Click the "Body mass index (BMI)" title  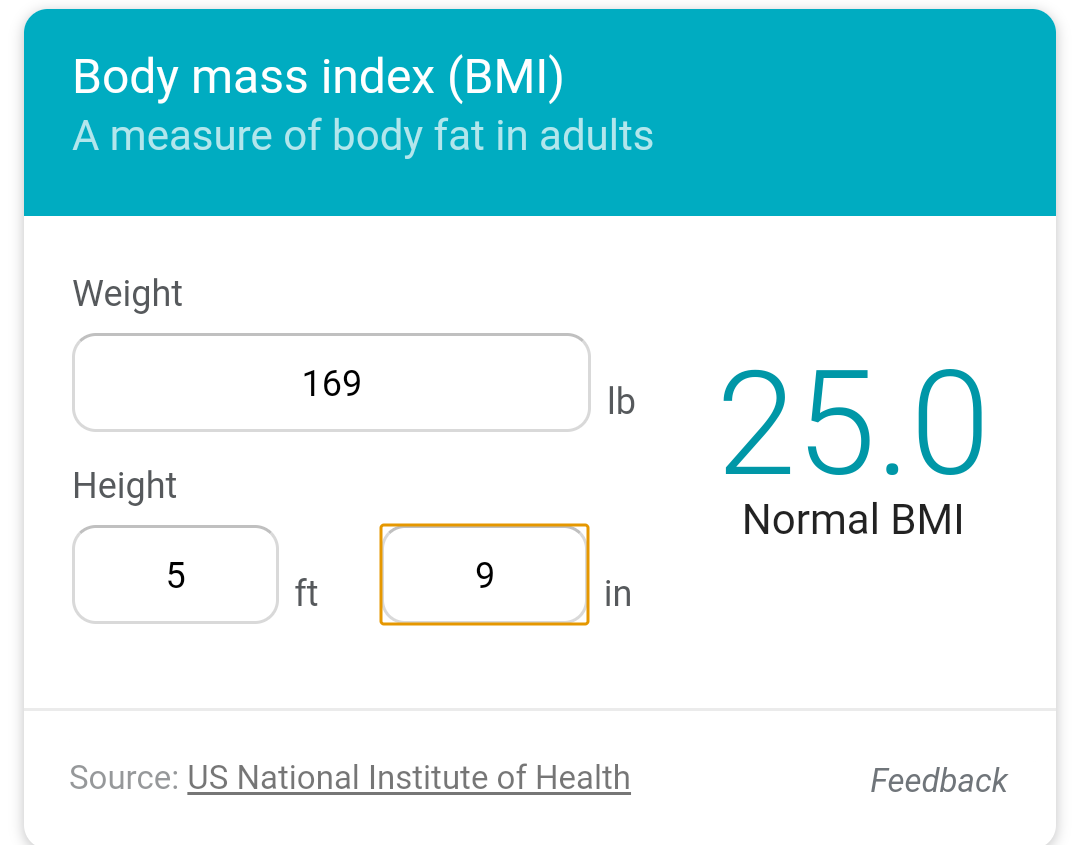[x=318, y=78]
